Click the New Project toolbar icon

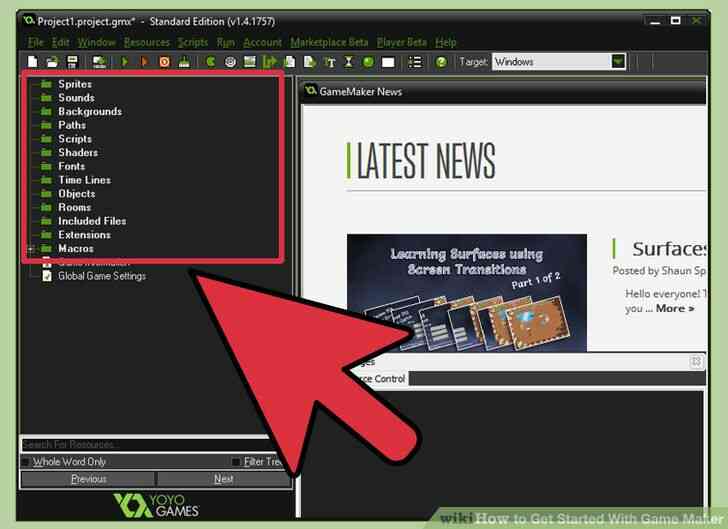coord(33,62)
